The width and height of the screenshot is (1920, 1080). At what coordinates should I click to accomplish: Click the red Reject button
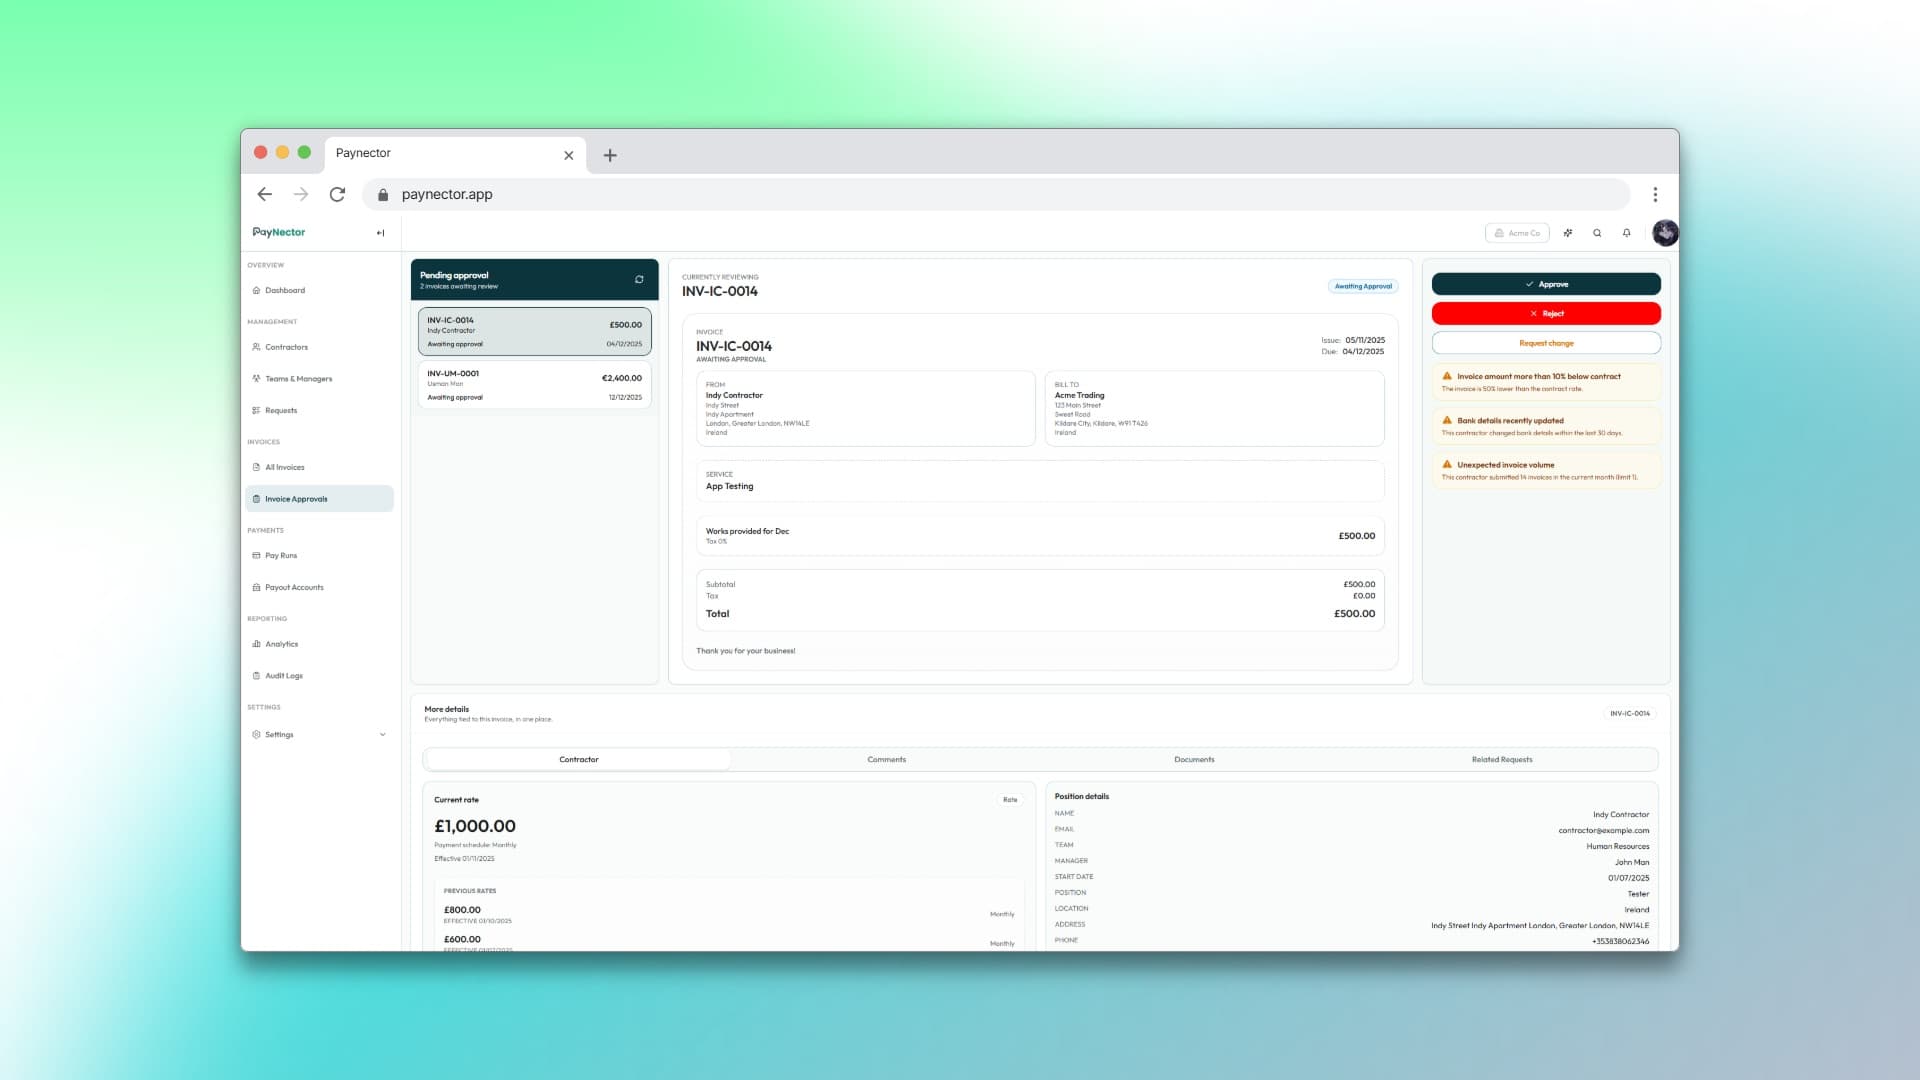(1546, 313)
